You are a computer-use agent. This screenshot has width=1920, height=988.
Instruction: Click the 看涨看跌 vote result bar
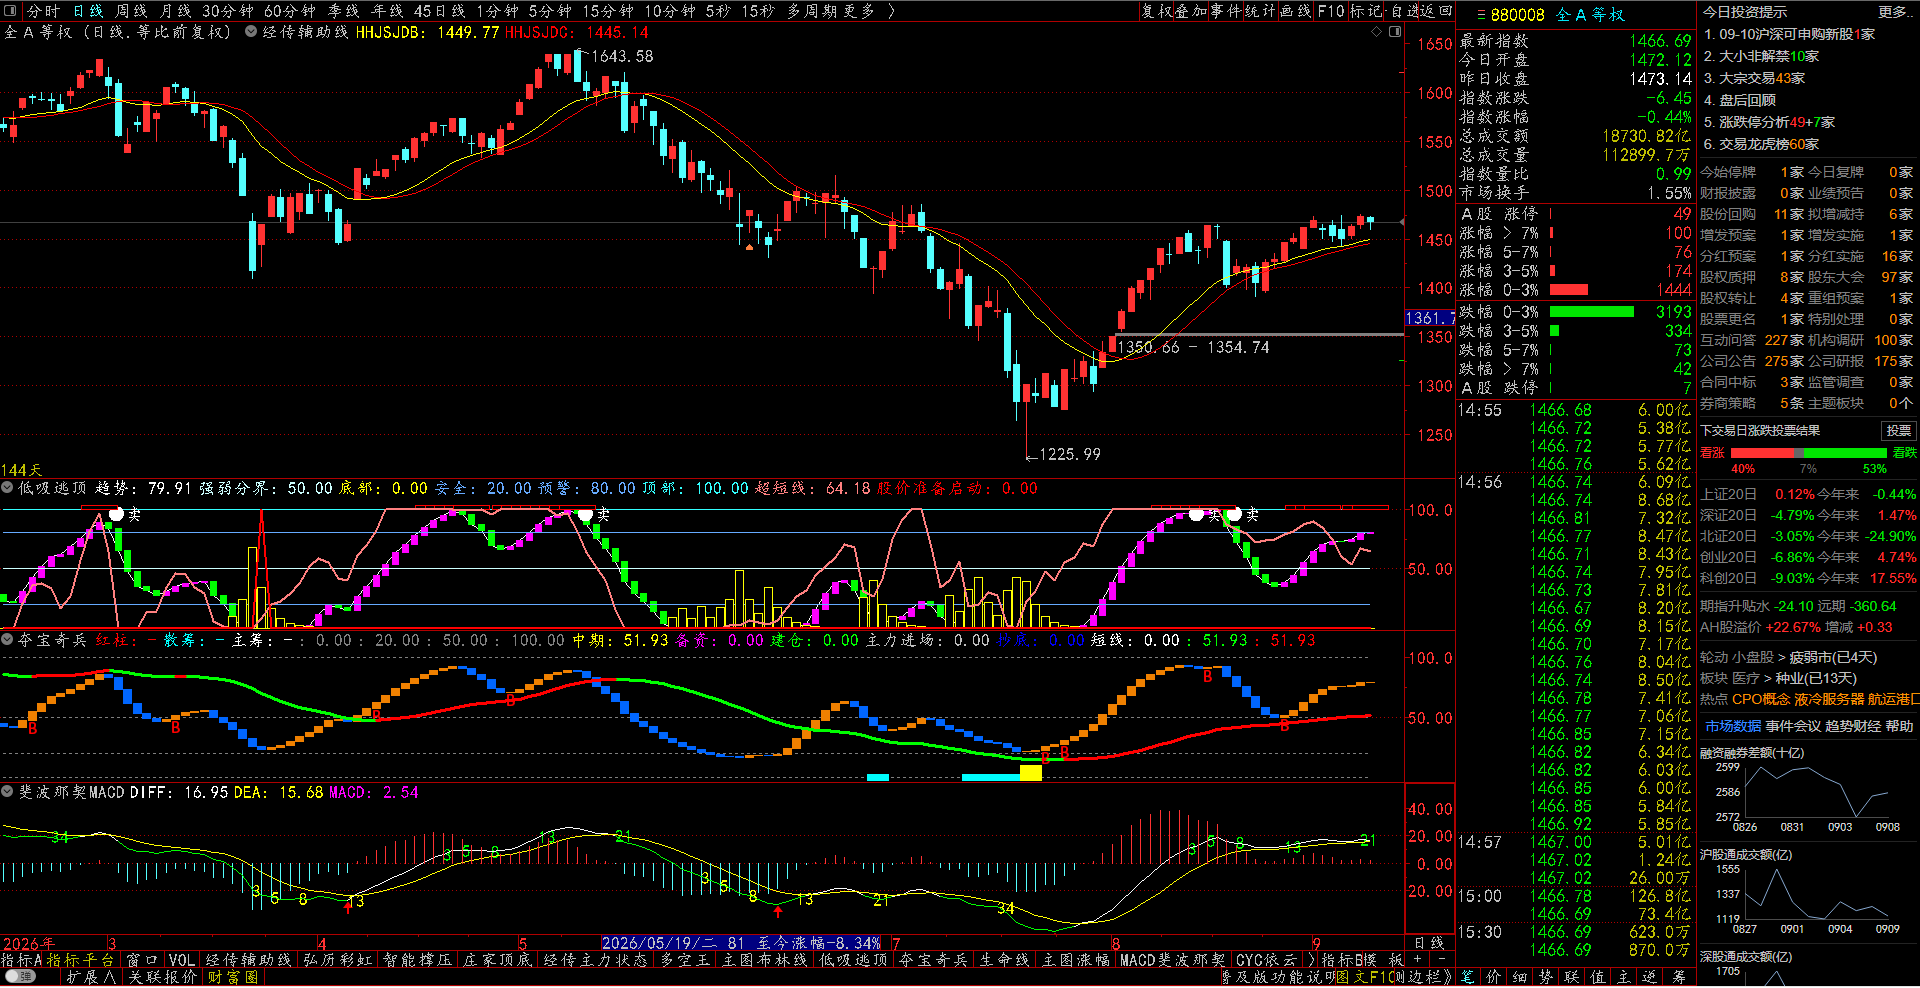click(1808, 453)
